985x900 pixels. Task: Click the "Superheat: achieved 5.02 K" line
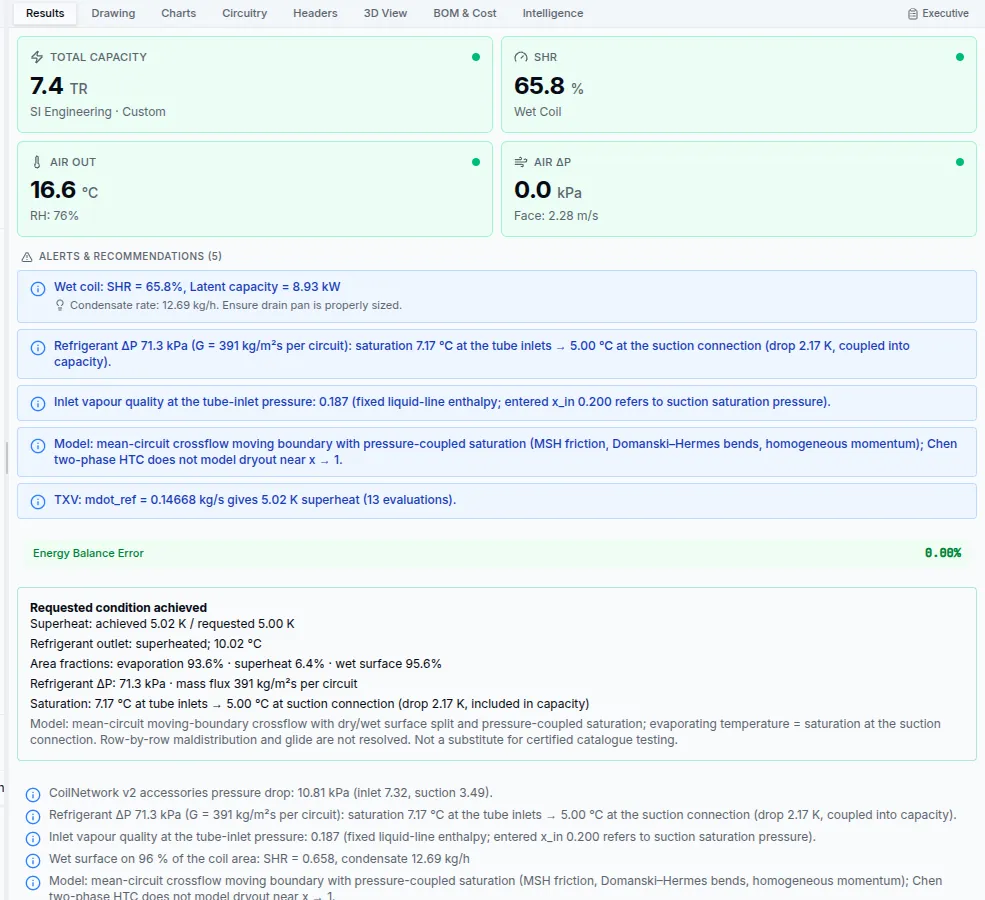[x=162, y=624]
